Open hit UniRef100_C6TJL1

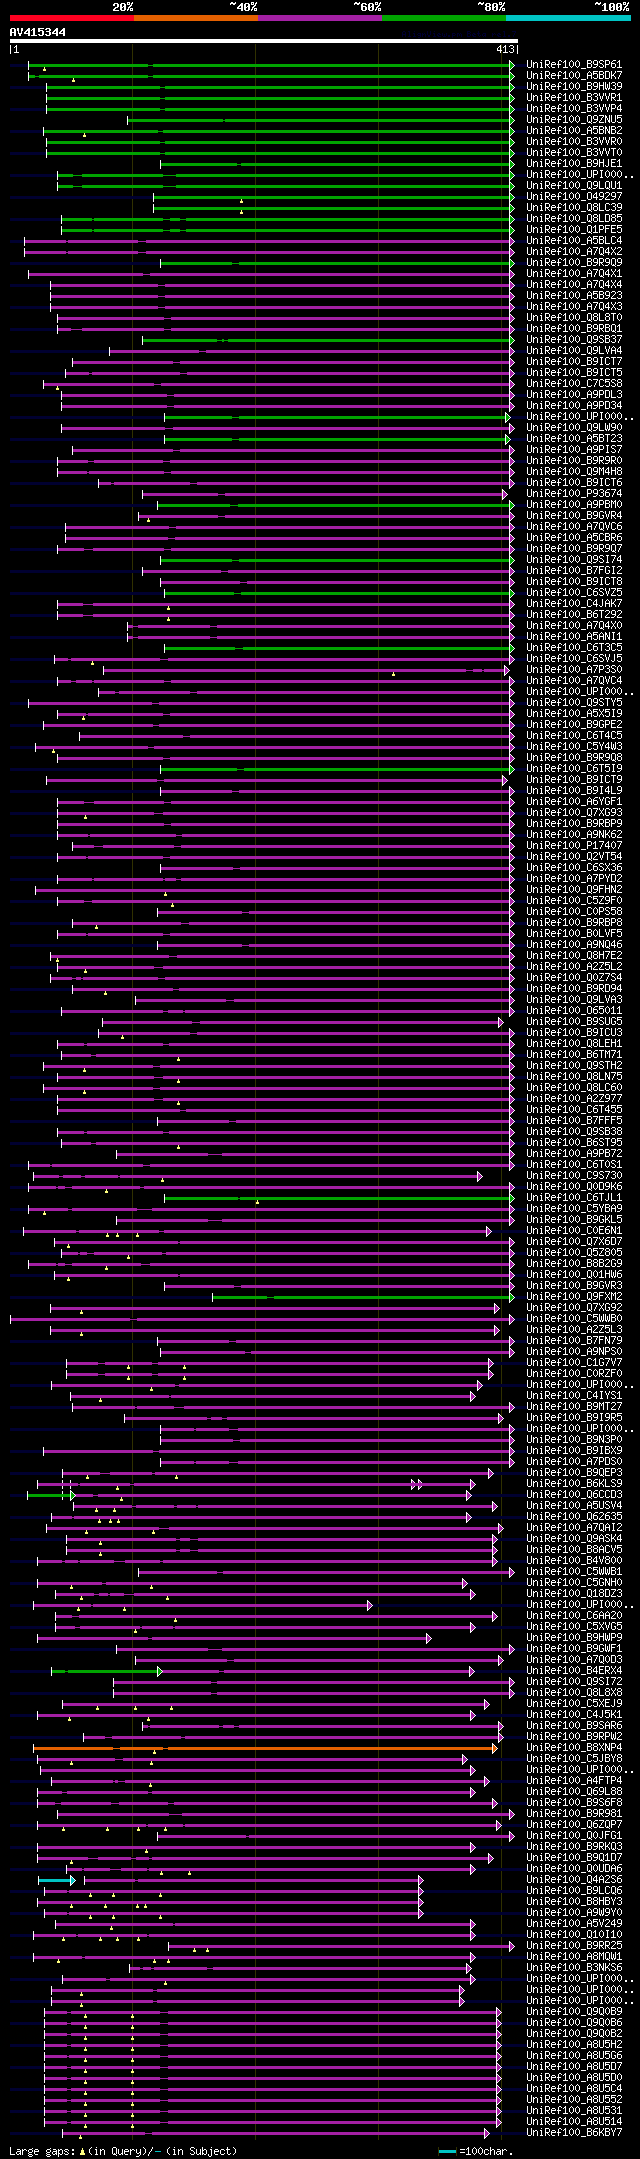click(x=574, y=1198)
